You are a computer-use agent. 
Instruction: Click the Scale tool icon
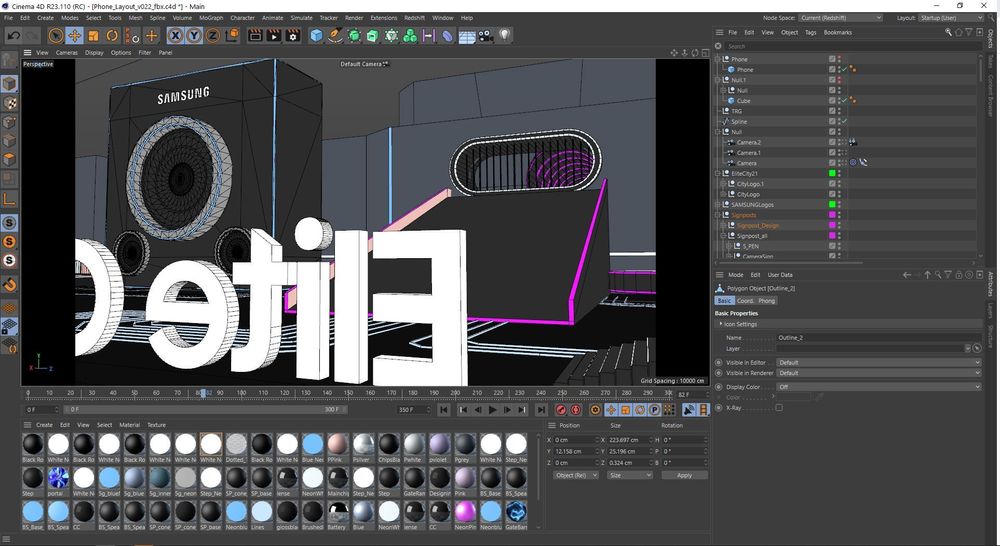[x=93, y=35]
